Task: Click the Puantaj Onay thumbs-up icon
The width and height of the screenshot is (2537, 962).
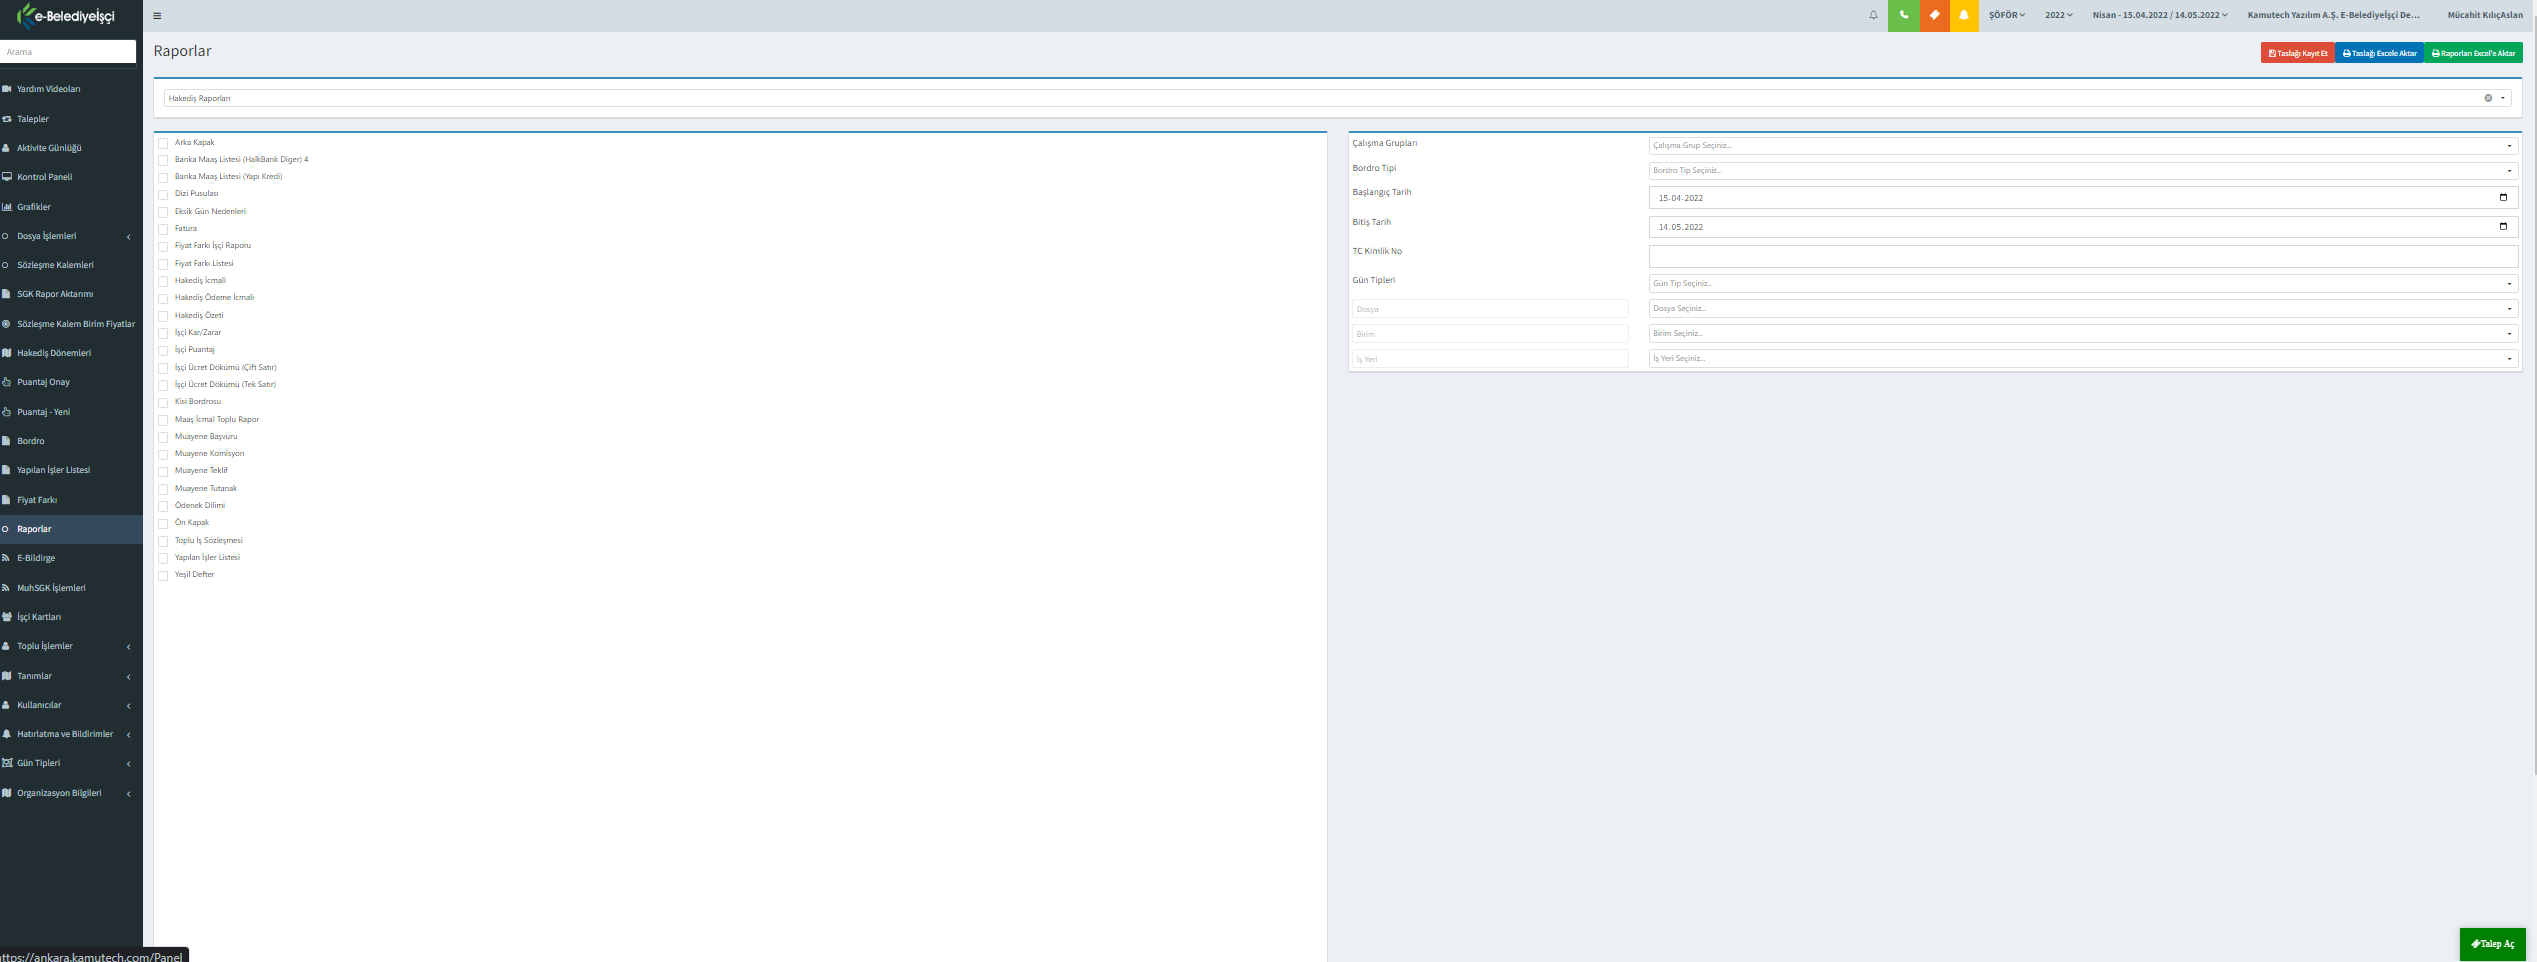Action: point(7,382)
